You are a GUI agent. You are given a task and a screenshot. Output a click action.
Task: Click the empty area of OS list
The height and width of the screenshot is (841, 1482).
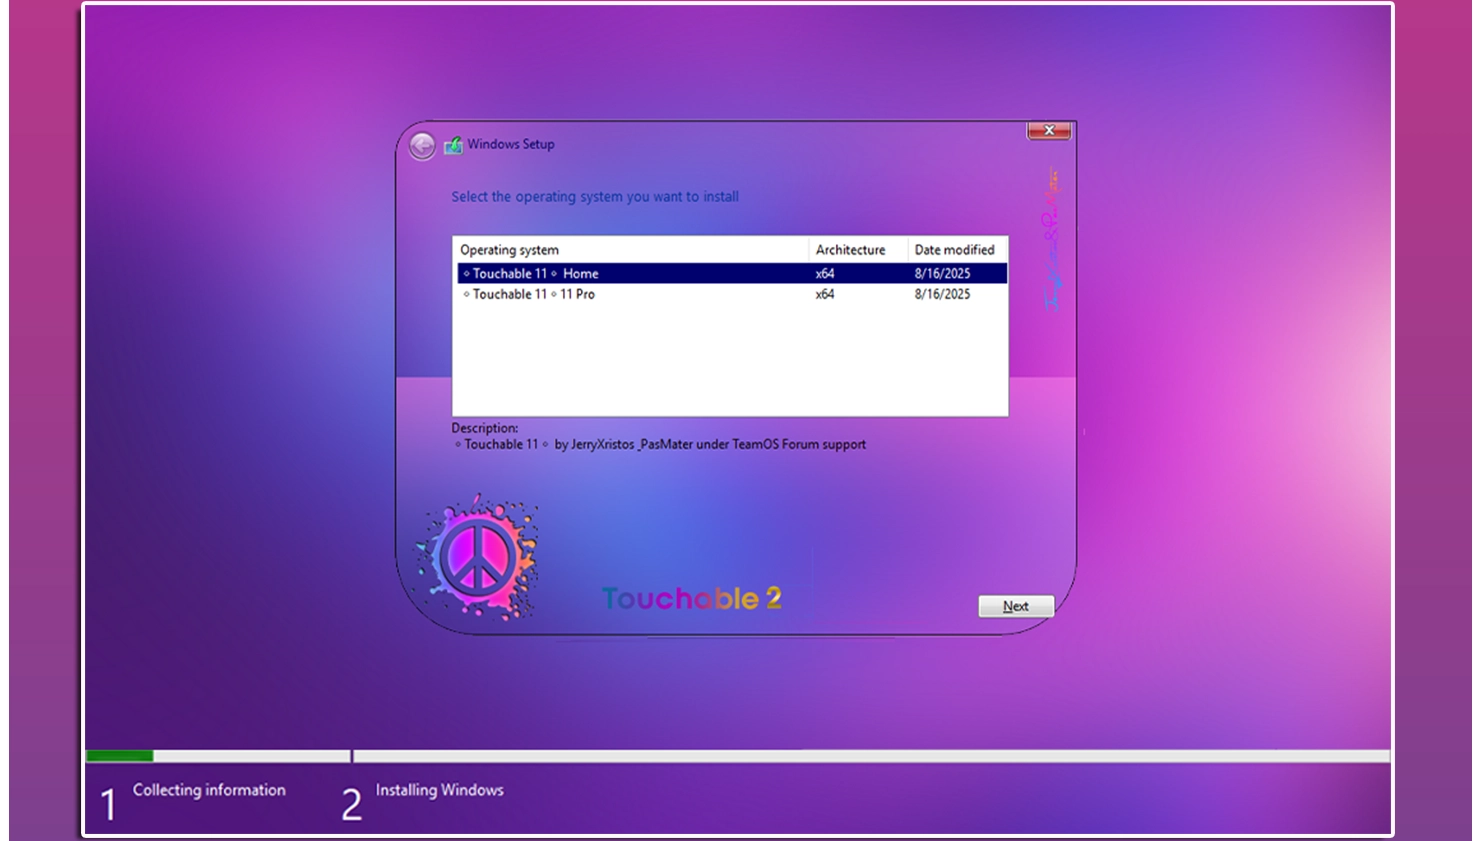tap(730, 360)
